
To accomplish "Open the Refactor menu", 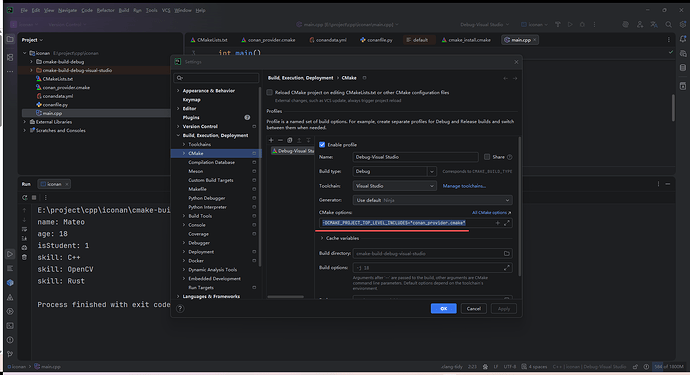I will (106, 10).
